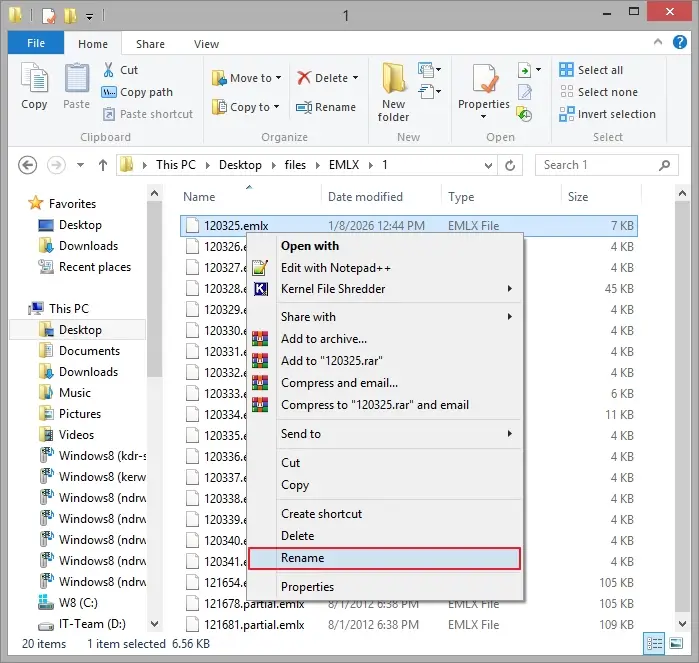Go up one folder level arrow
Image resolution: width=699 pixels, height=663 pixels.
click(x=103, y=165)
